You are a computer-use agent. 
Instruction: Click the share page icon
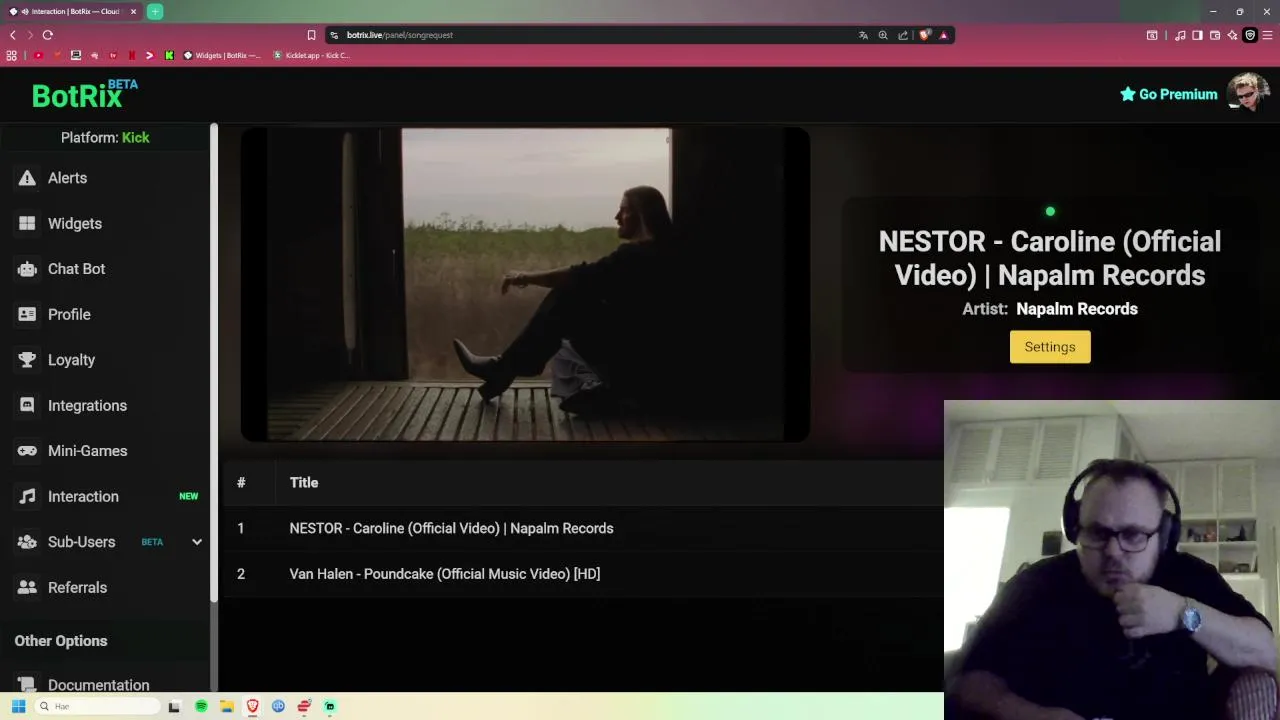[903, 35]
